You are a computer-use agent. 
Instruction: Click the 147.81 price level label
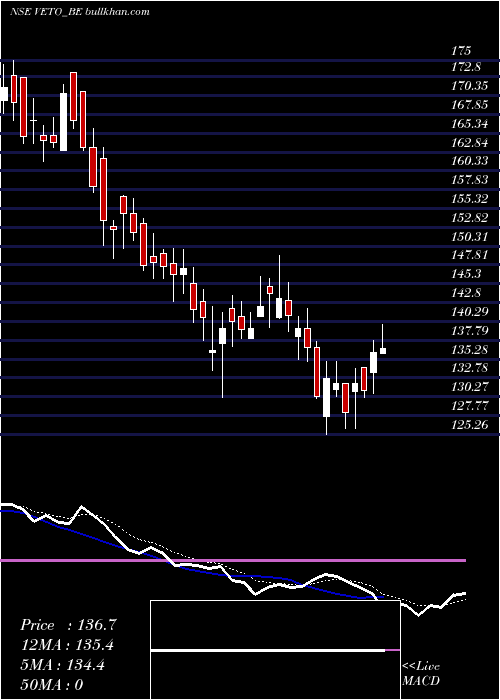point(470,255)
